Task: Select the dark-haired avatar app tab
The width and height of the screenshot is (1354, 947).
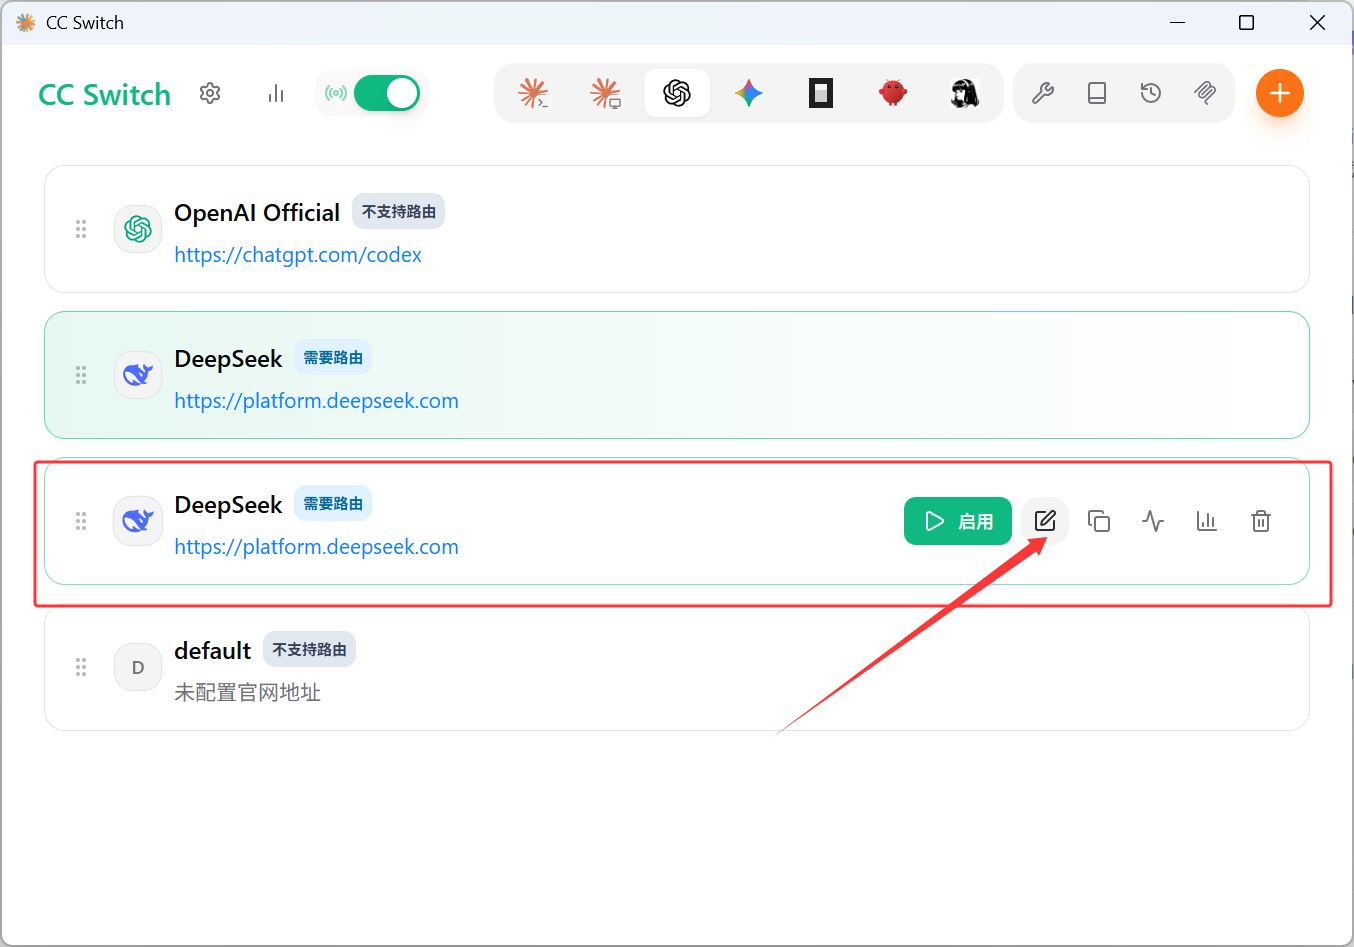Action: (x=965, y=93)
